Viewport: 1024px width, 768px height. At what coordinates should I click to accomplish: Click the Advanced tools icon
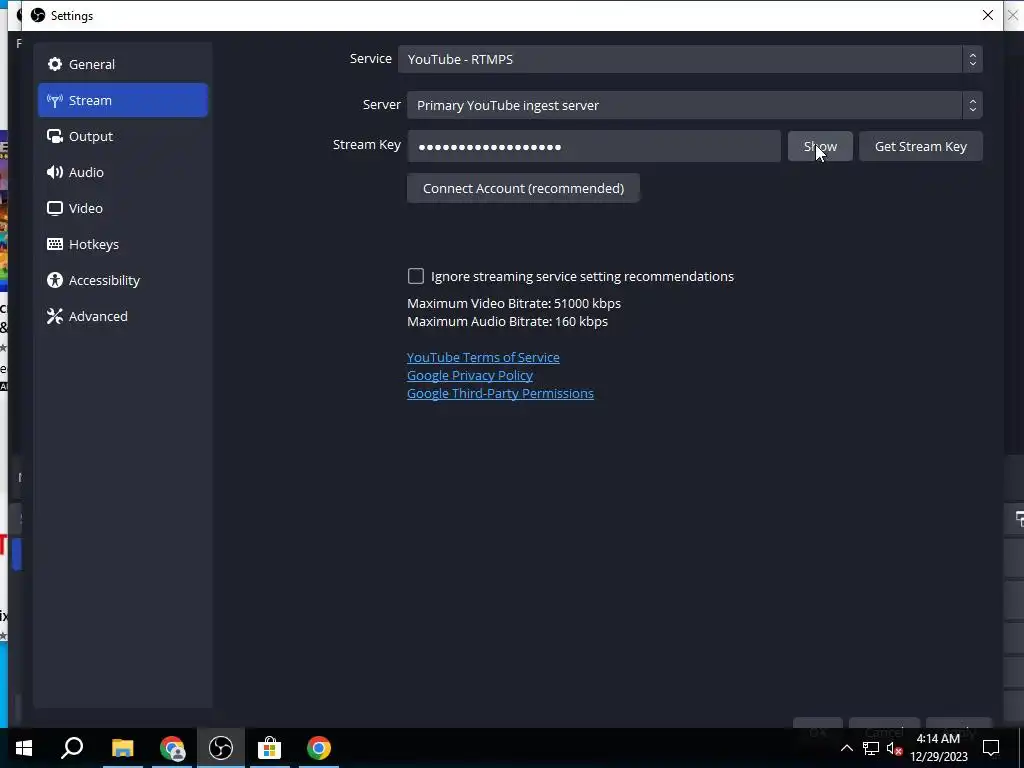(x=55, y=316)
